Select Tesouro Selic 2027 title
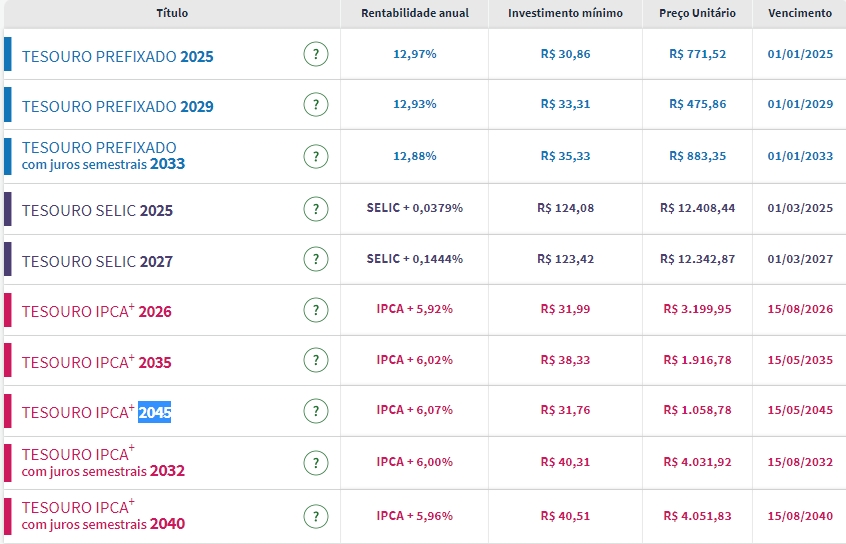 tap(97, 261)
